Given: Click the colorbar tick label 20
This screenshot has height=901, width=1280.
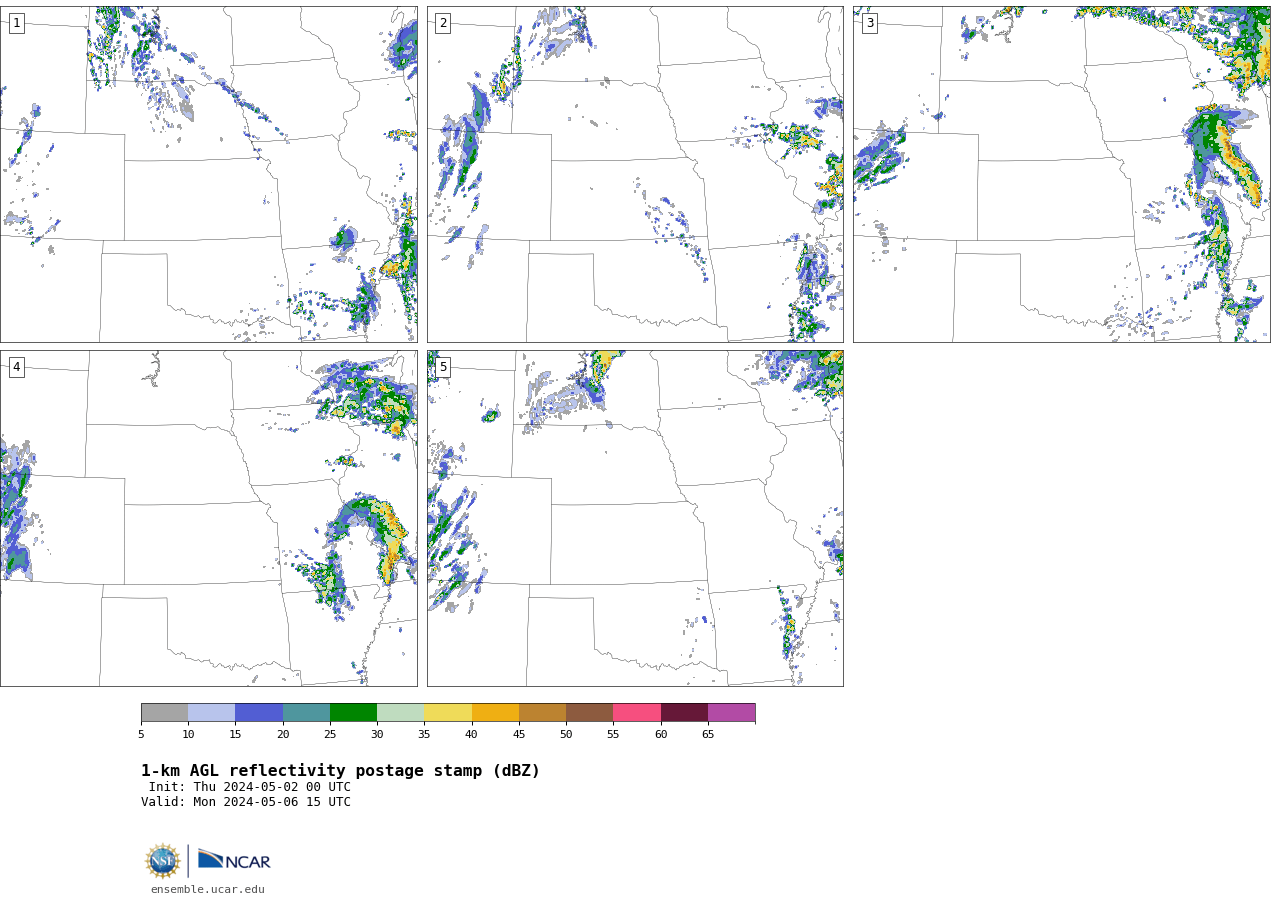Looking at the screenshot, I should tap(283, 735).
